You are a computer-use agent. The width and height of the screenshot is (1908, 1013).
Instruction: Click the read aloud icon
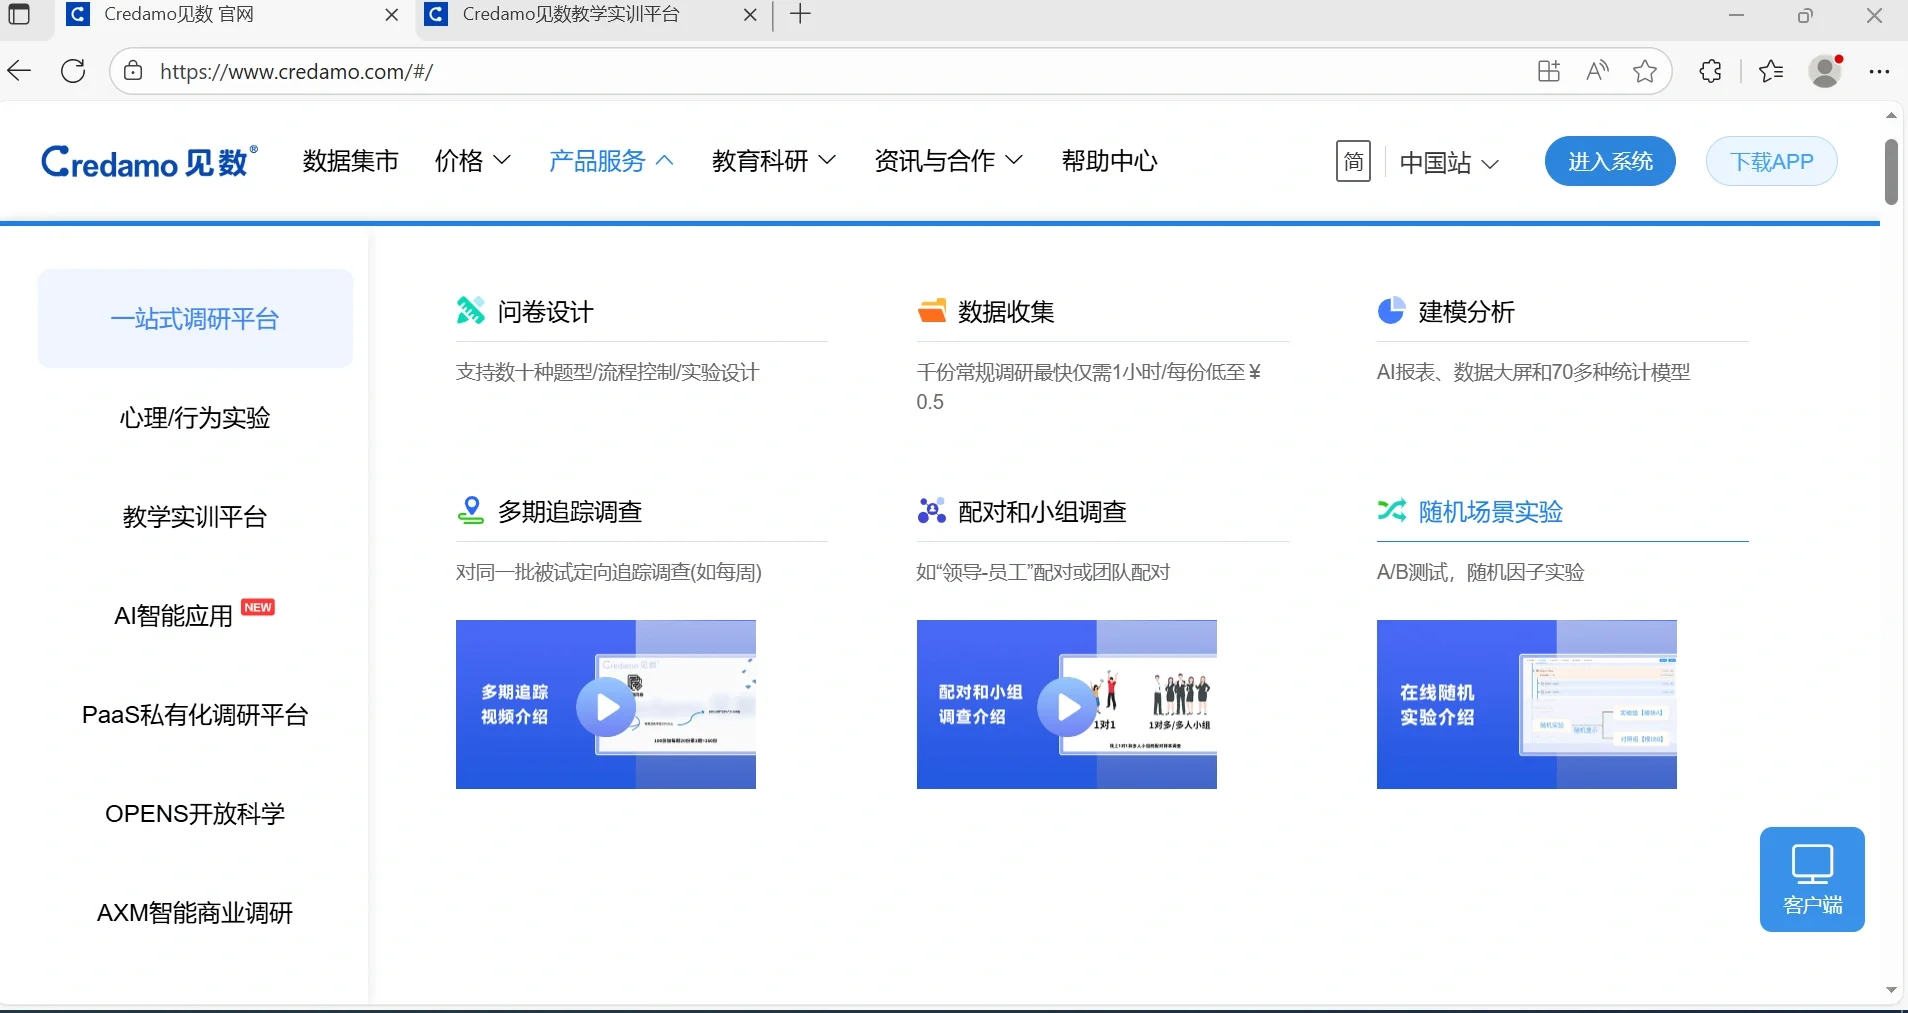(1597, 71)
